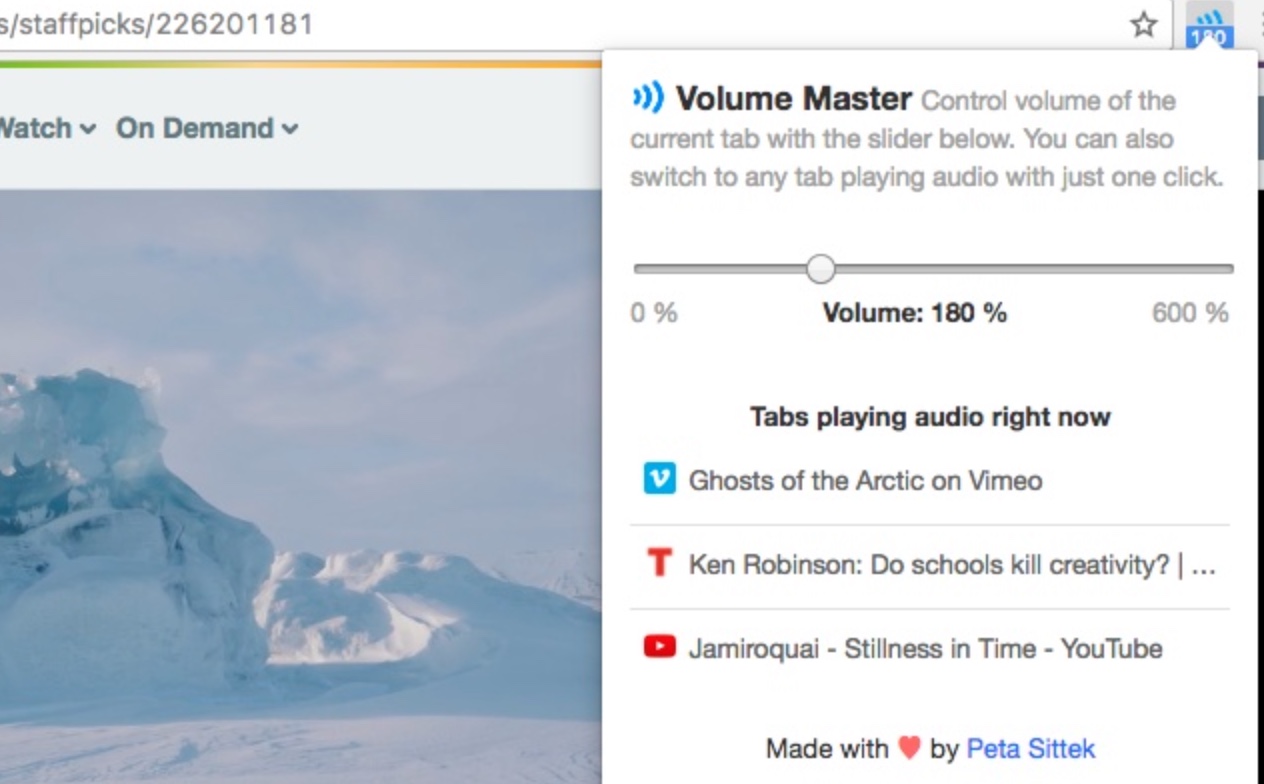The height and width of the screenshot is (784, 1264).
Task: Bookmark this page with the star icon
Action: pos(1144,25)
